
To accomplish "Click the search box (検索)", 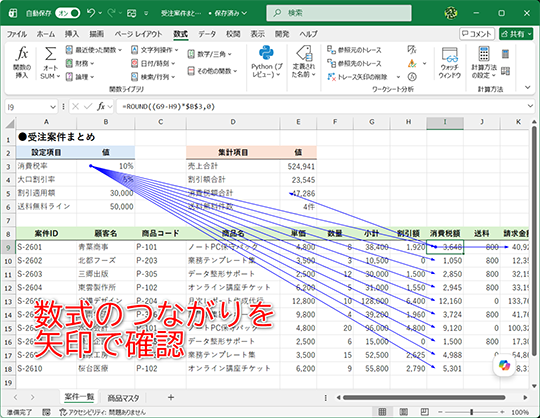I will 339,13.
